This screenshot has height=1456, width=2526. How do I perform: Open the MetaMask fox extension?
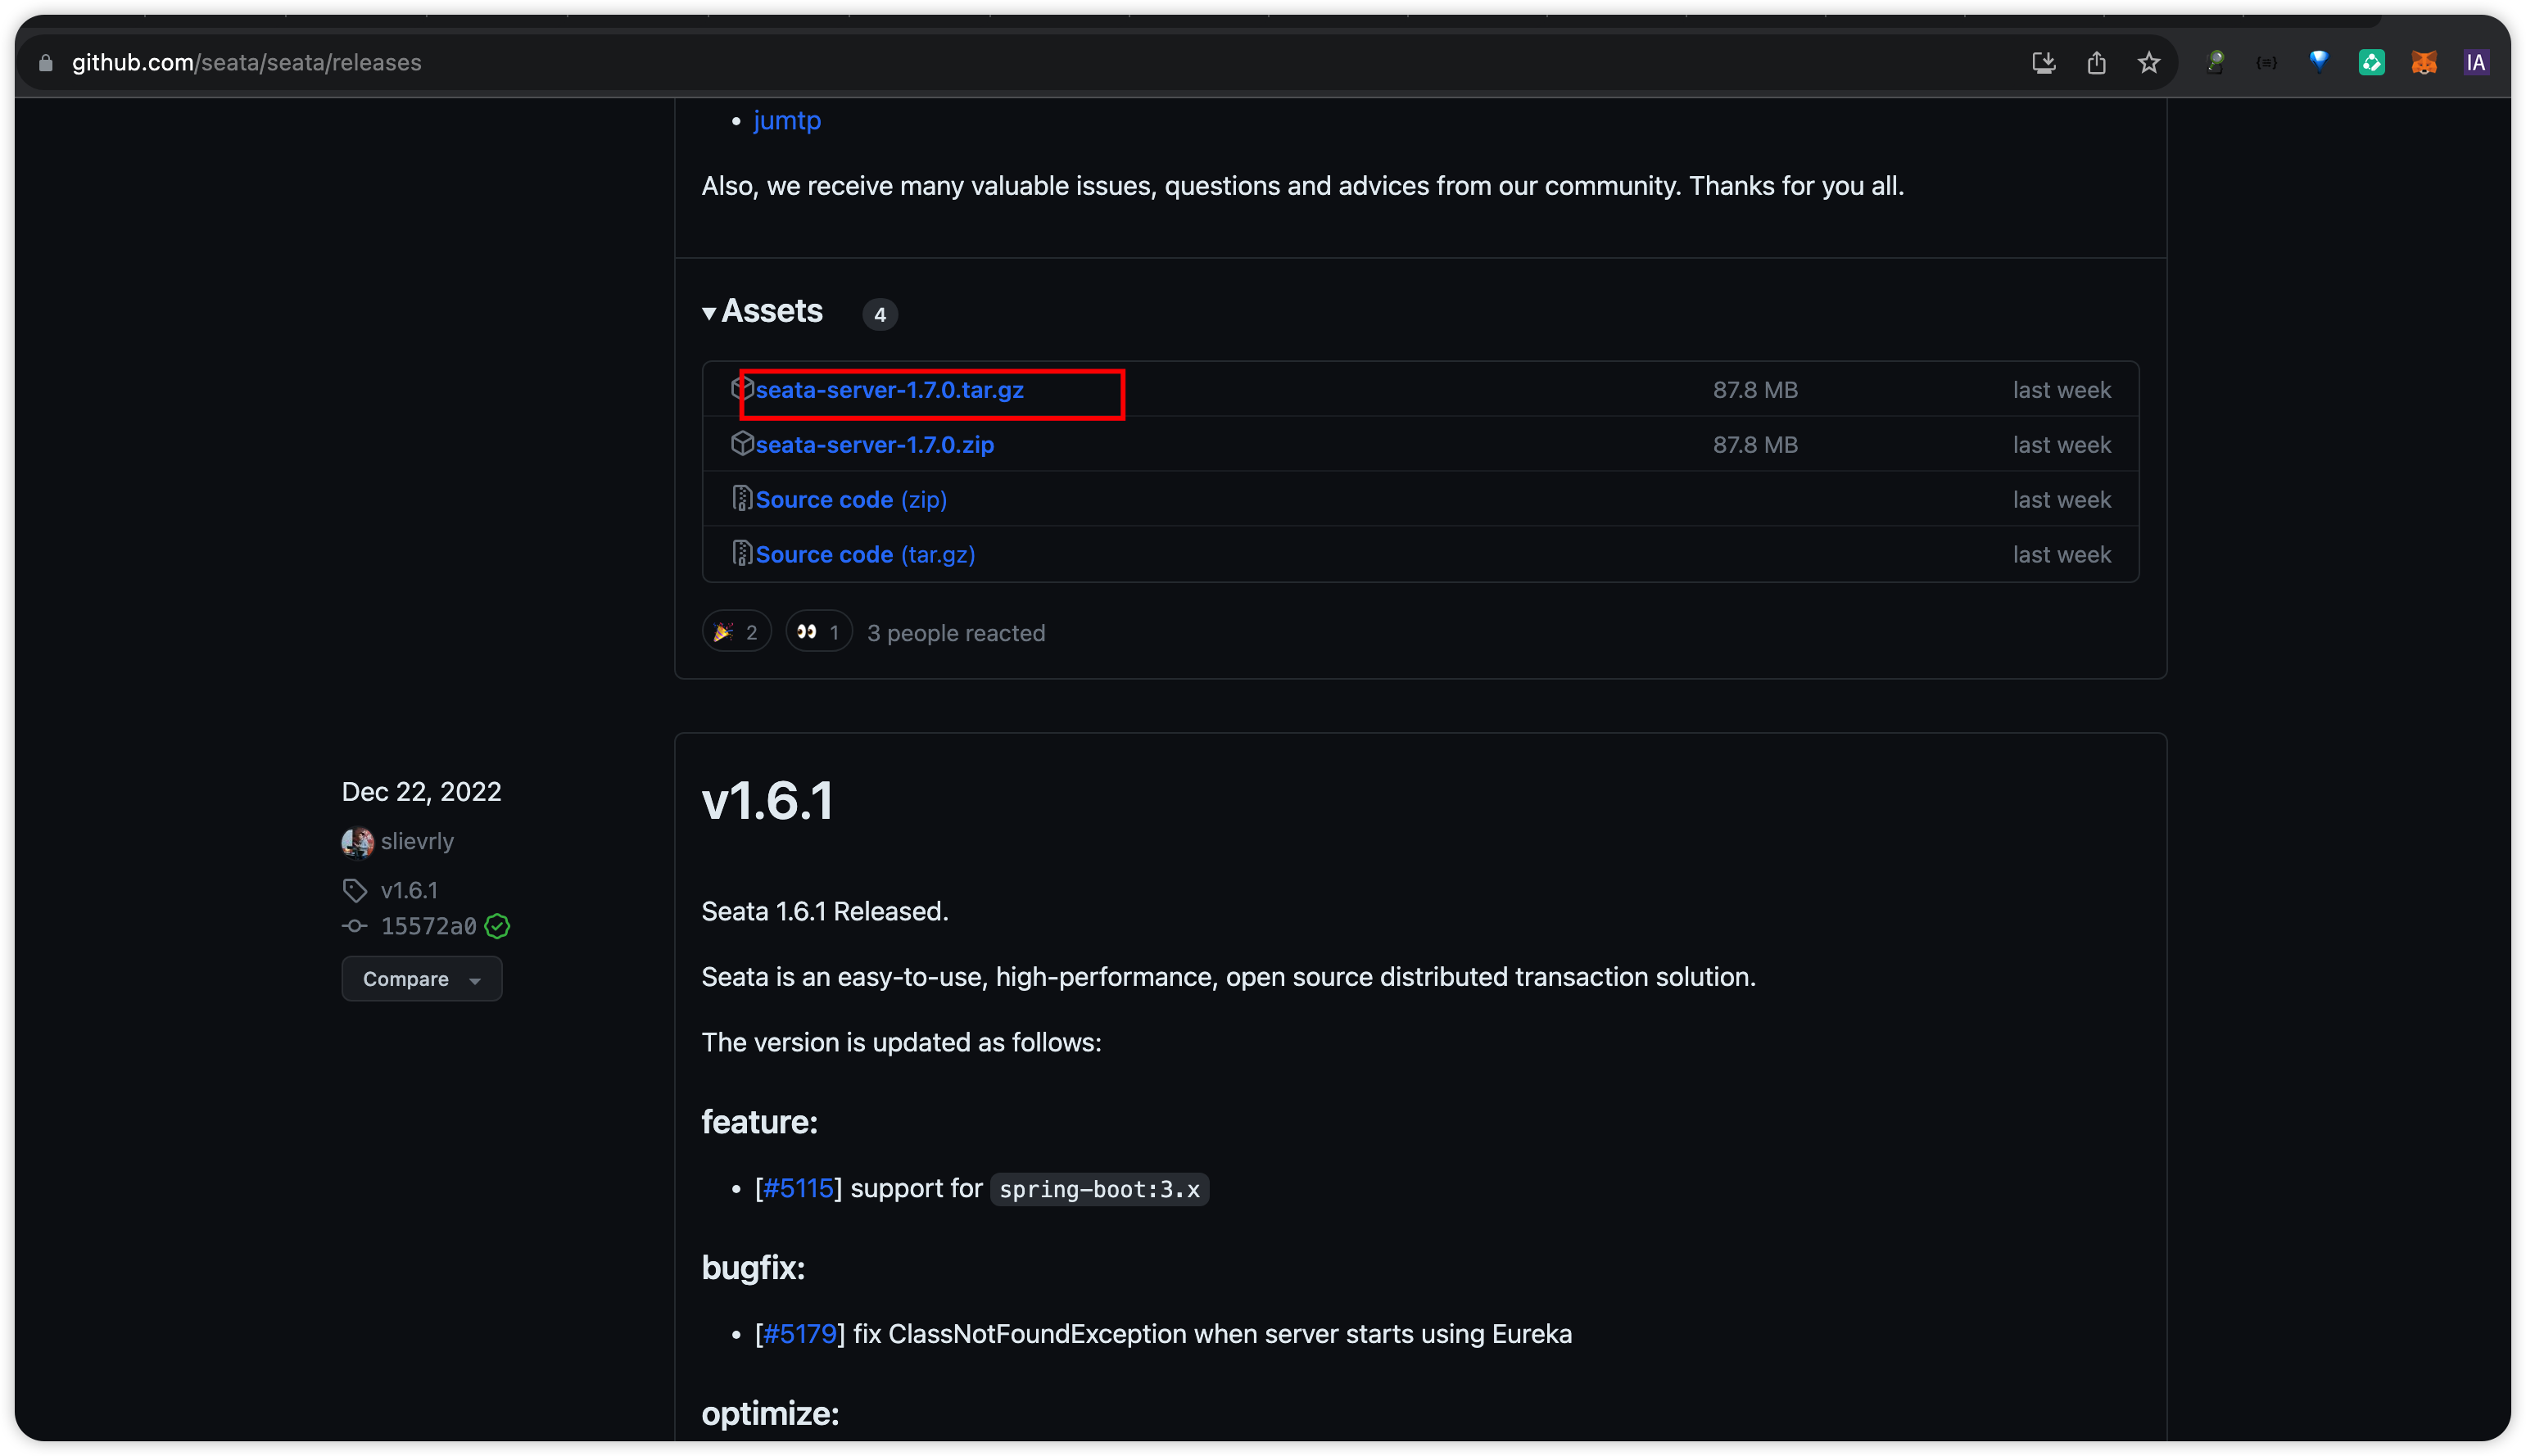click(x=2423, y=63)
